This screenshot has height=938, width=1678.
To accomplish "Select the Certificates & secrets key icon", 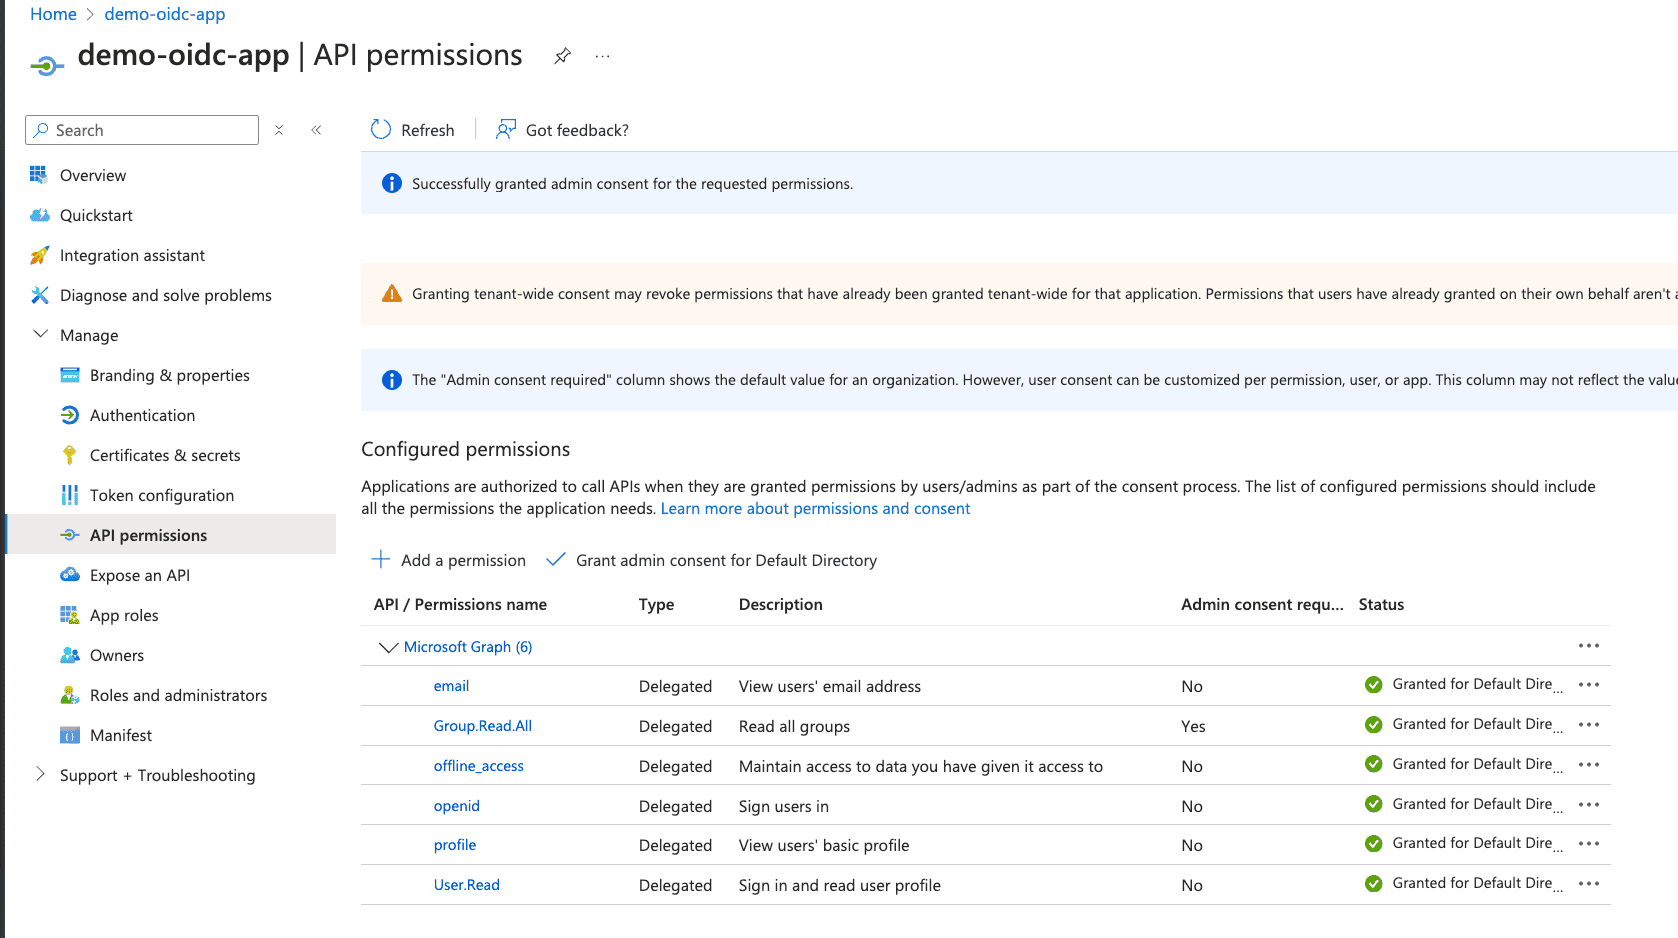I will (x=69, y=455).
